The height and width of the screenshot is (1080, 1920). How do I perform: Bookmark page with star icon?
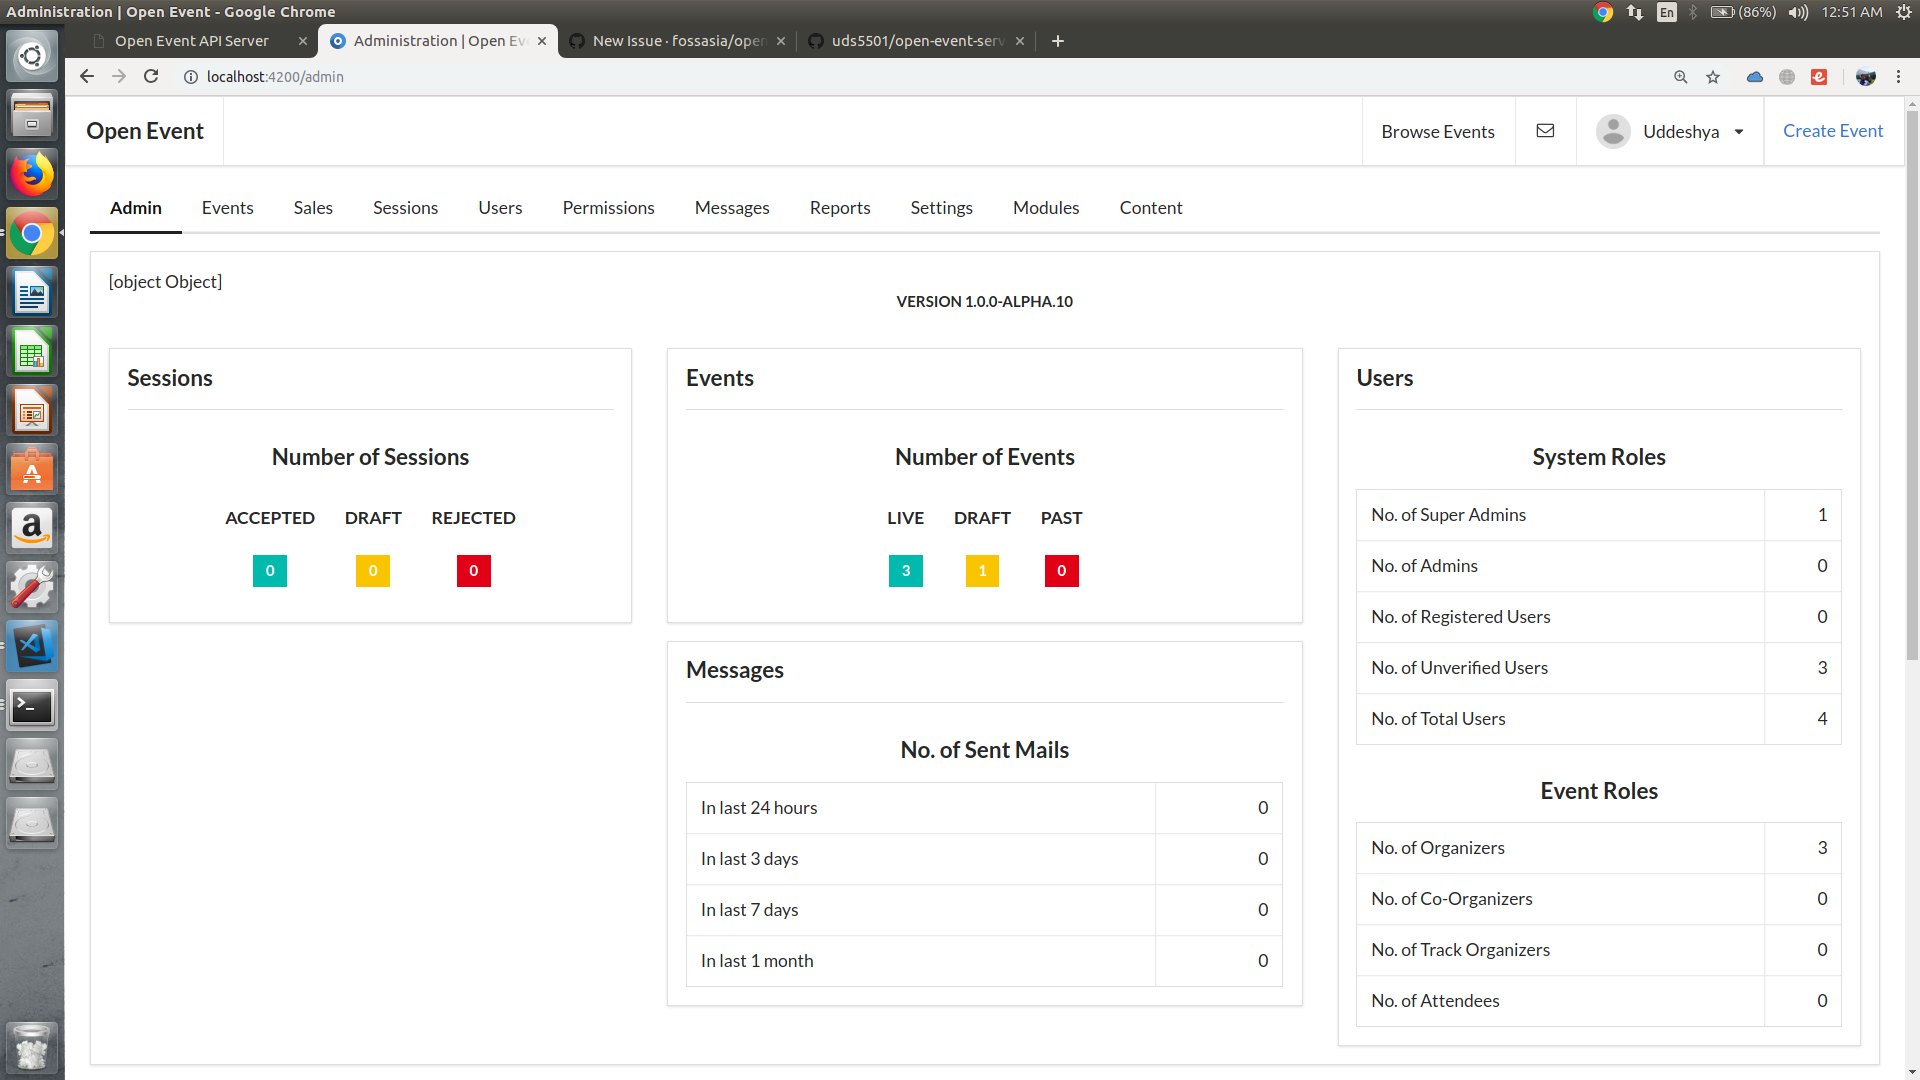pyautogui.click(x=1713, y=77)
